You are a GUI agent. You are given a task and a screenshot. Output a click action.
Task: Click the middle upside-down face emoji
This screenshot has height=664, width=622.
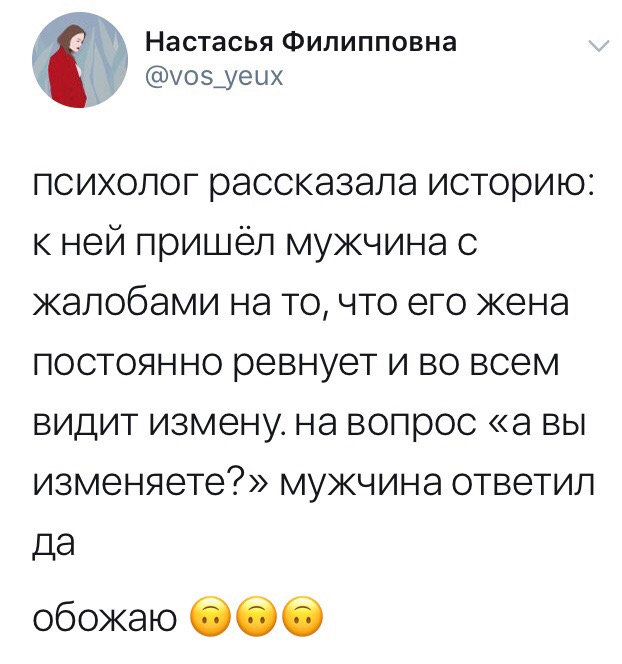coord(254,619)
